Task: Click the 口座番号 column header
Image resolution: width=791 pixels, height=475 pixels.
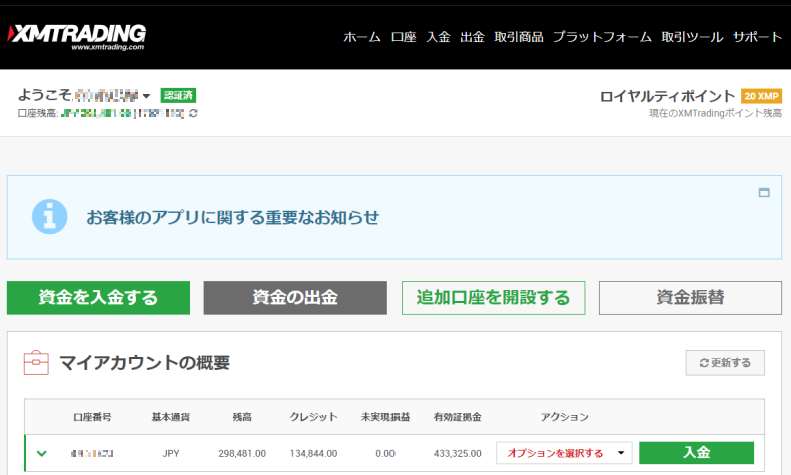Action: click(92, 417)
